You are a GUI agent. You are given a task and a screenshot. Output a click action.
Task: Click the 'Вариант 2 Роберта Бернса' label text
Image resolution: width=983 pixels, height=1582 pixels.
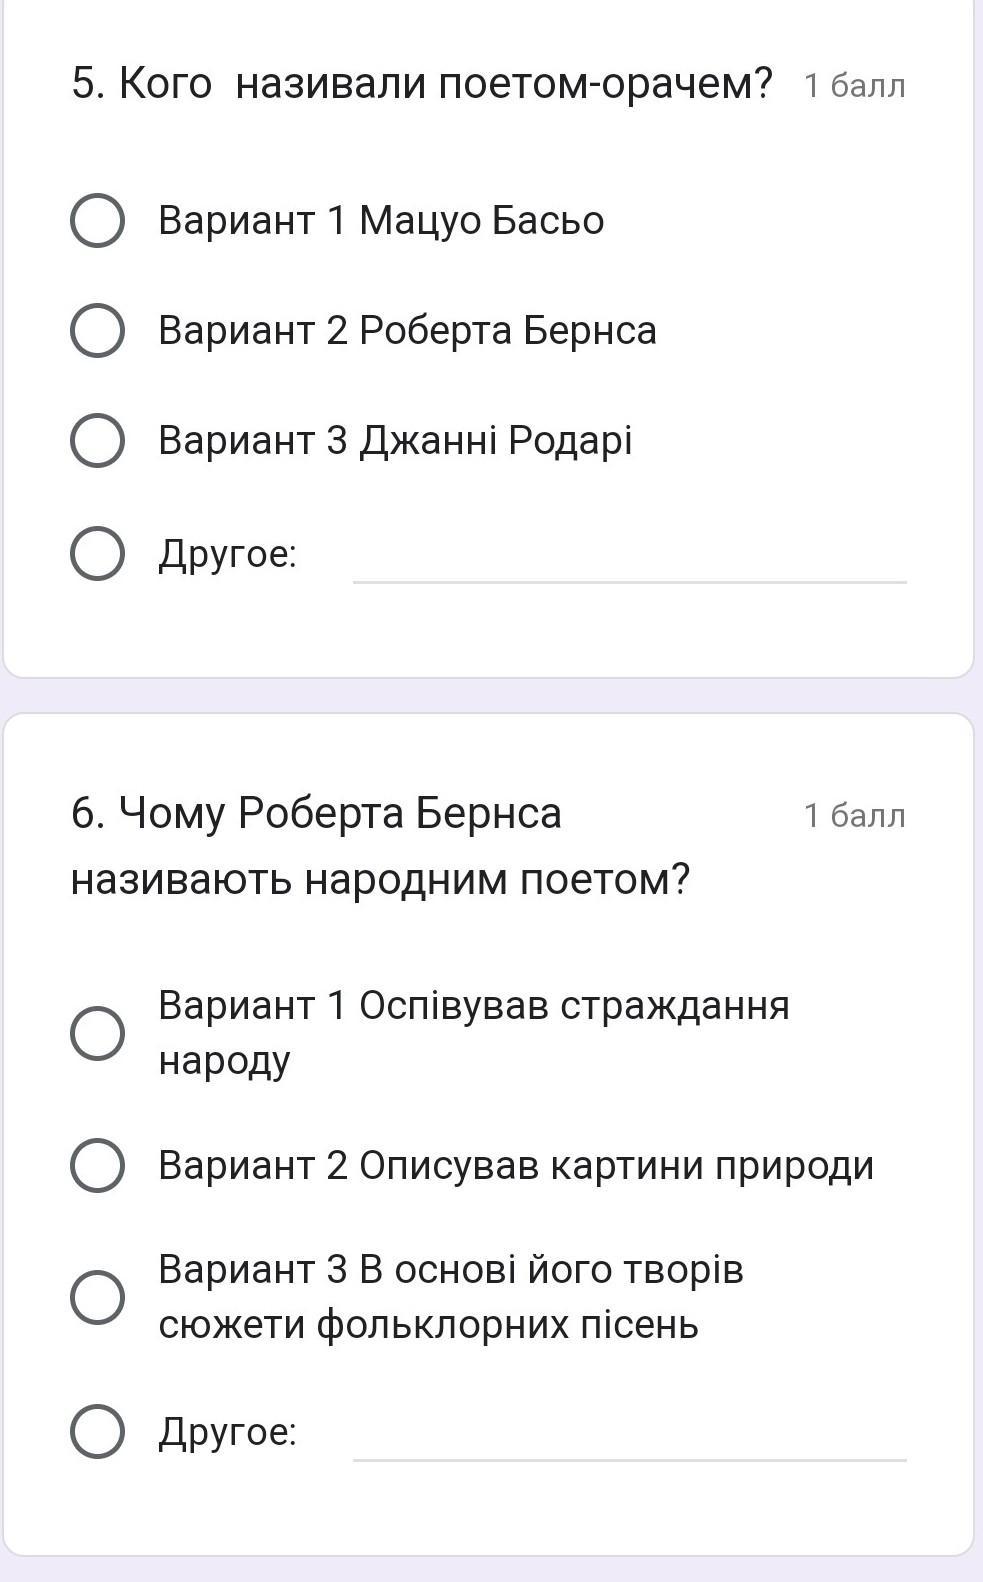(x=407, y=331)
